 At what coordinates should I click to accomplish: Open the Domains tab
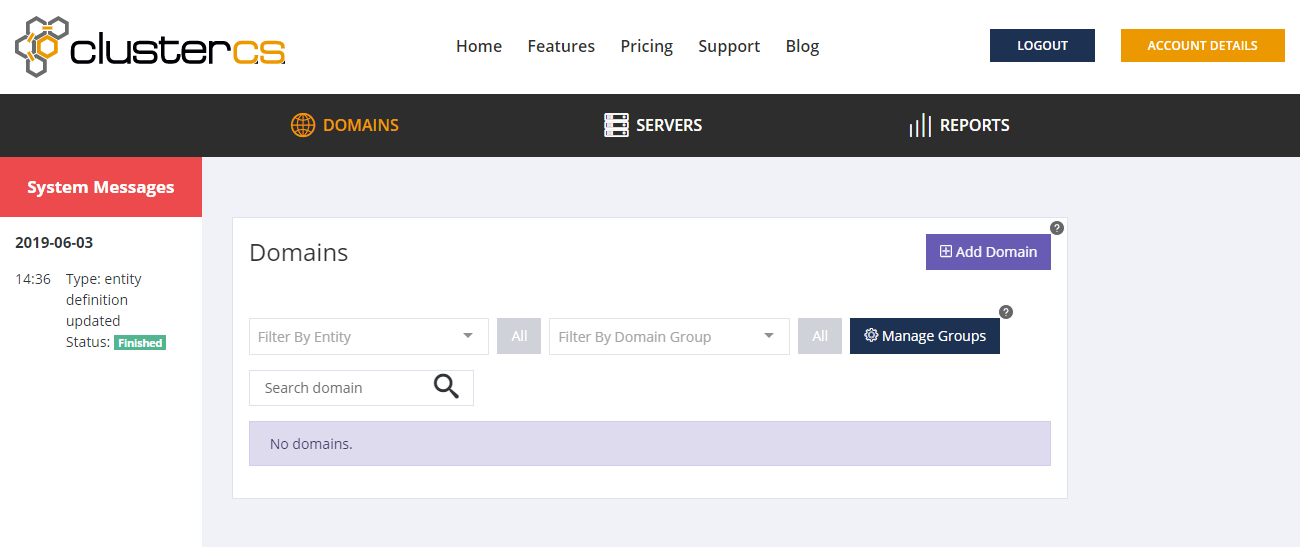[345, 125]
